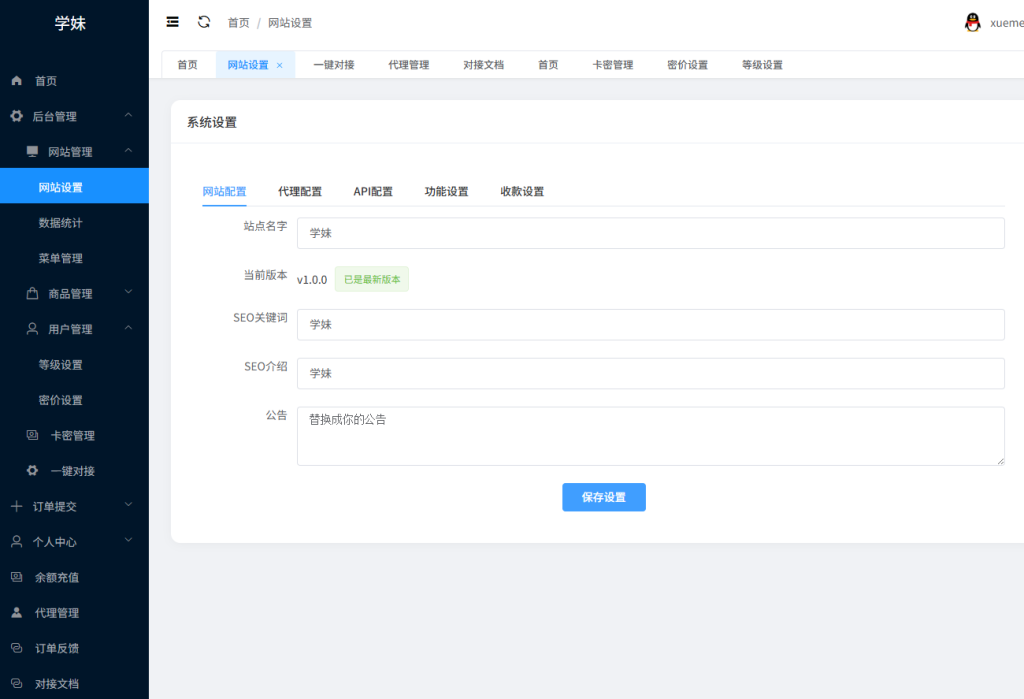
Task: Click the 公告 textarea
Action: (x=650, y=436)
